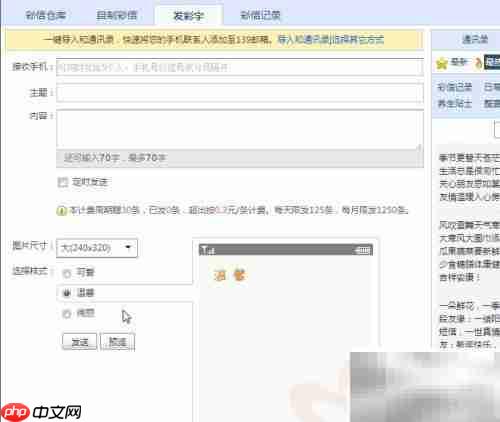Click the green info icon beside billing note
The height and width of the screenshot is (422, 500).
tap(61, 211)
